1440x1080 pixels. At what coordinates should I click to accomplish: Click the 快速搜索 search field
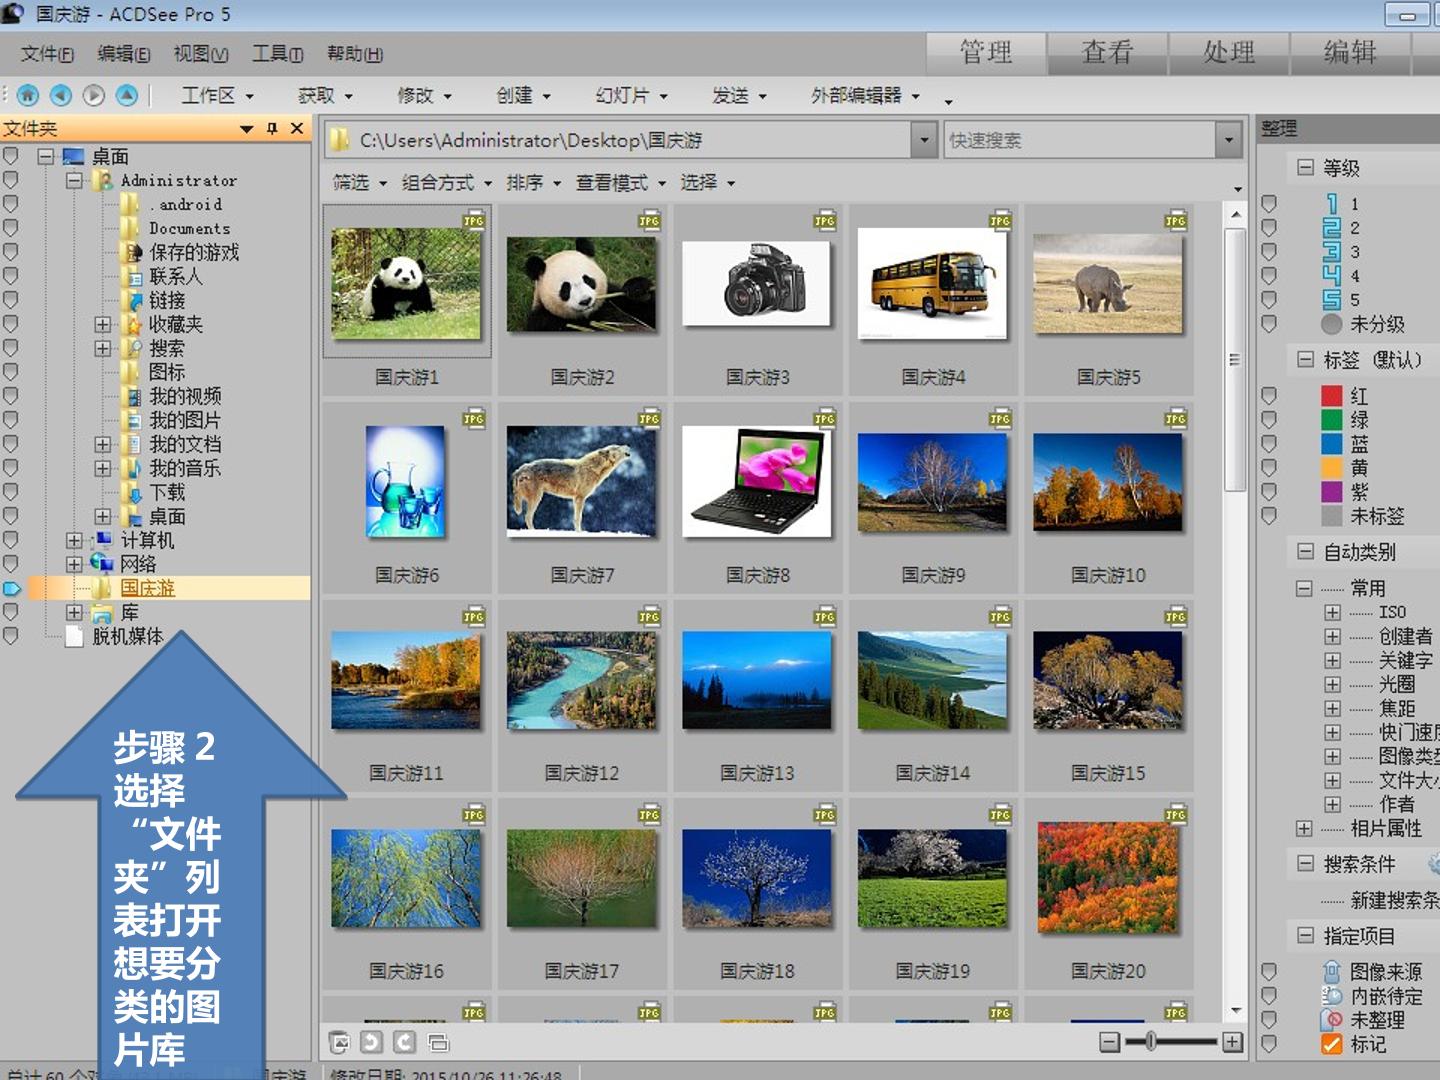click(x=1080, y=140)
